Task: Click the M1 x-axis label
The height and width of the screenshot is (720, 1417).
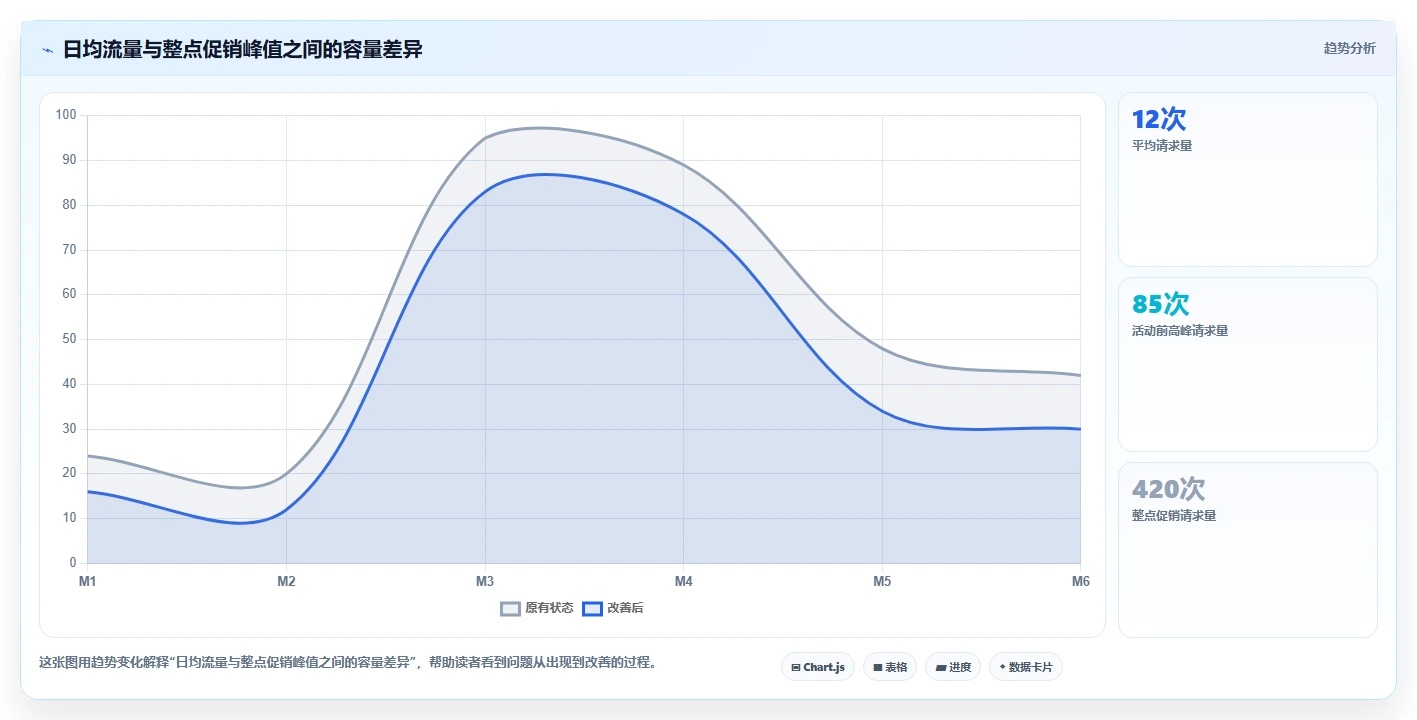Action: coord(87,581)
